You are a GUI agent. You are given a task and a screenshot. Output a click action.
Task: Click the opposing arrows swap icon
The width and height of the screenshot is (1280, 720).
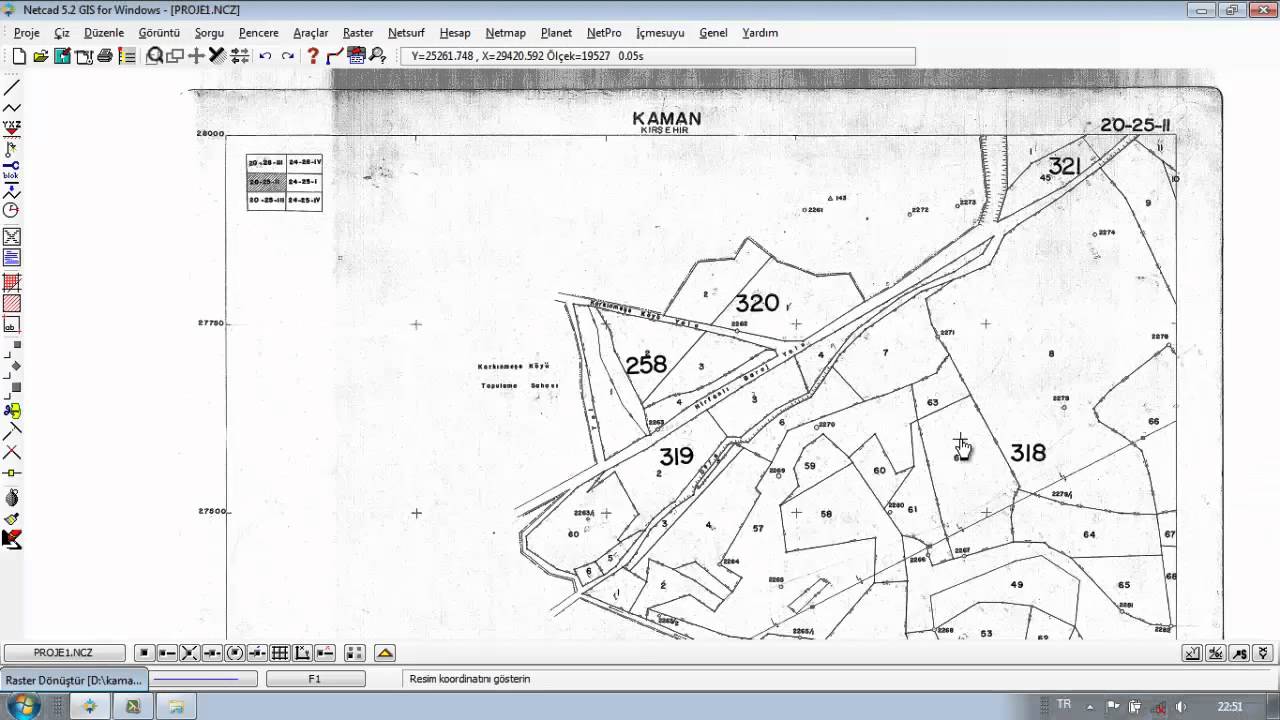pyautogui.click(x=240, y=57)
